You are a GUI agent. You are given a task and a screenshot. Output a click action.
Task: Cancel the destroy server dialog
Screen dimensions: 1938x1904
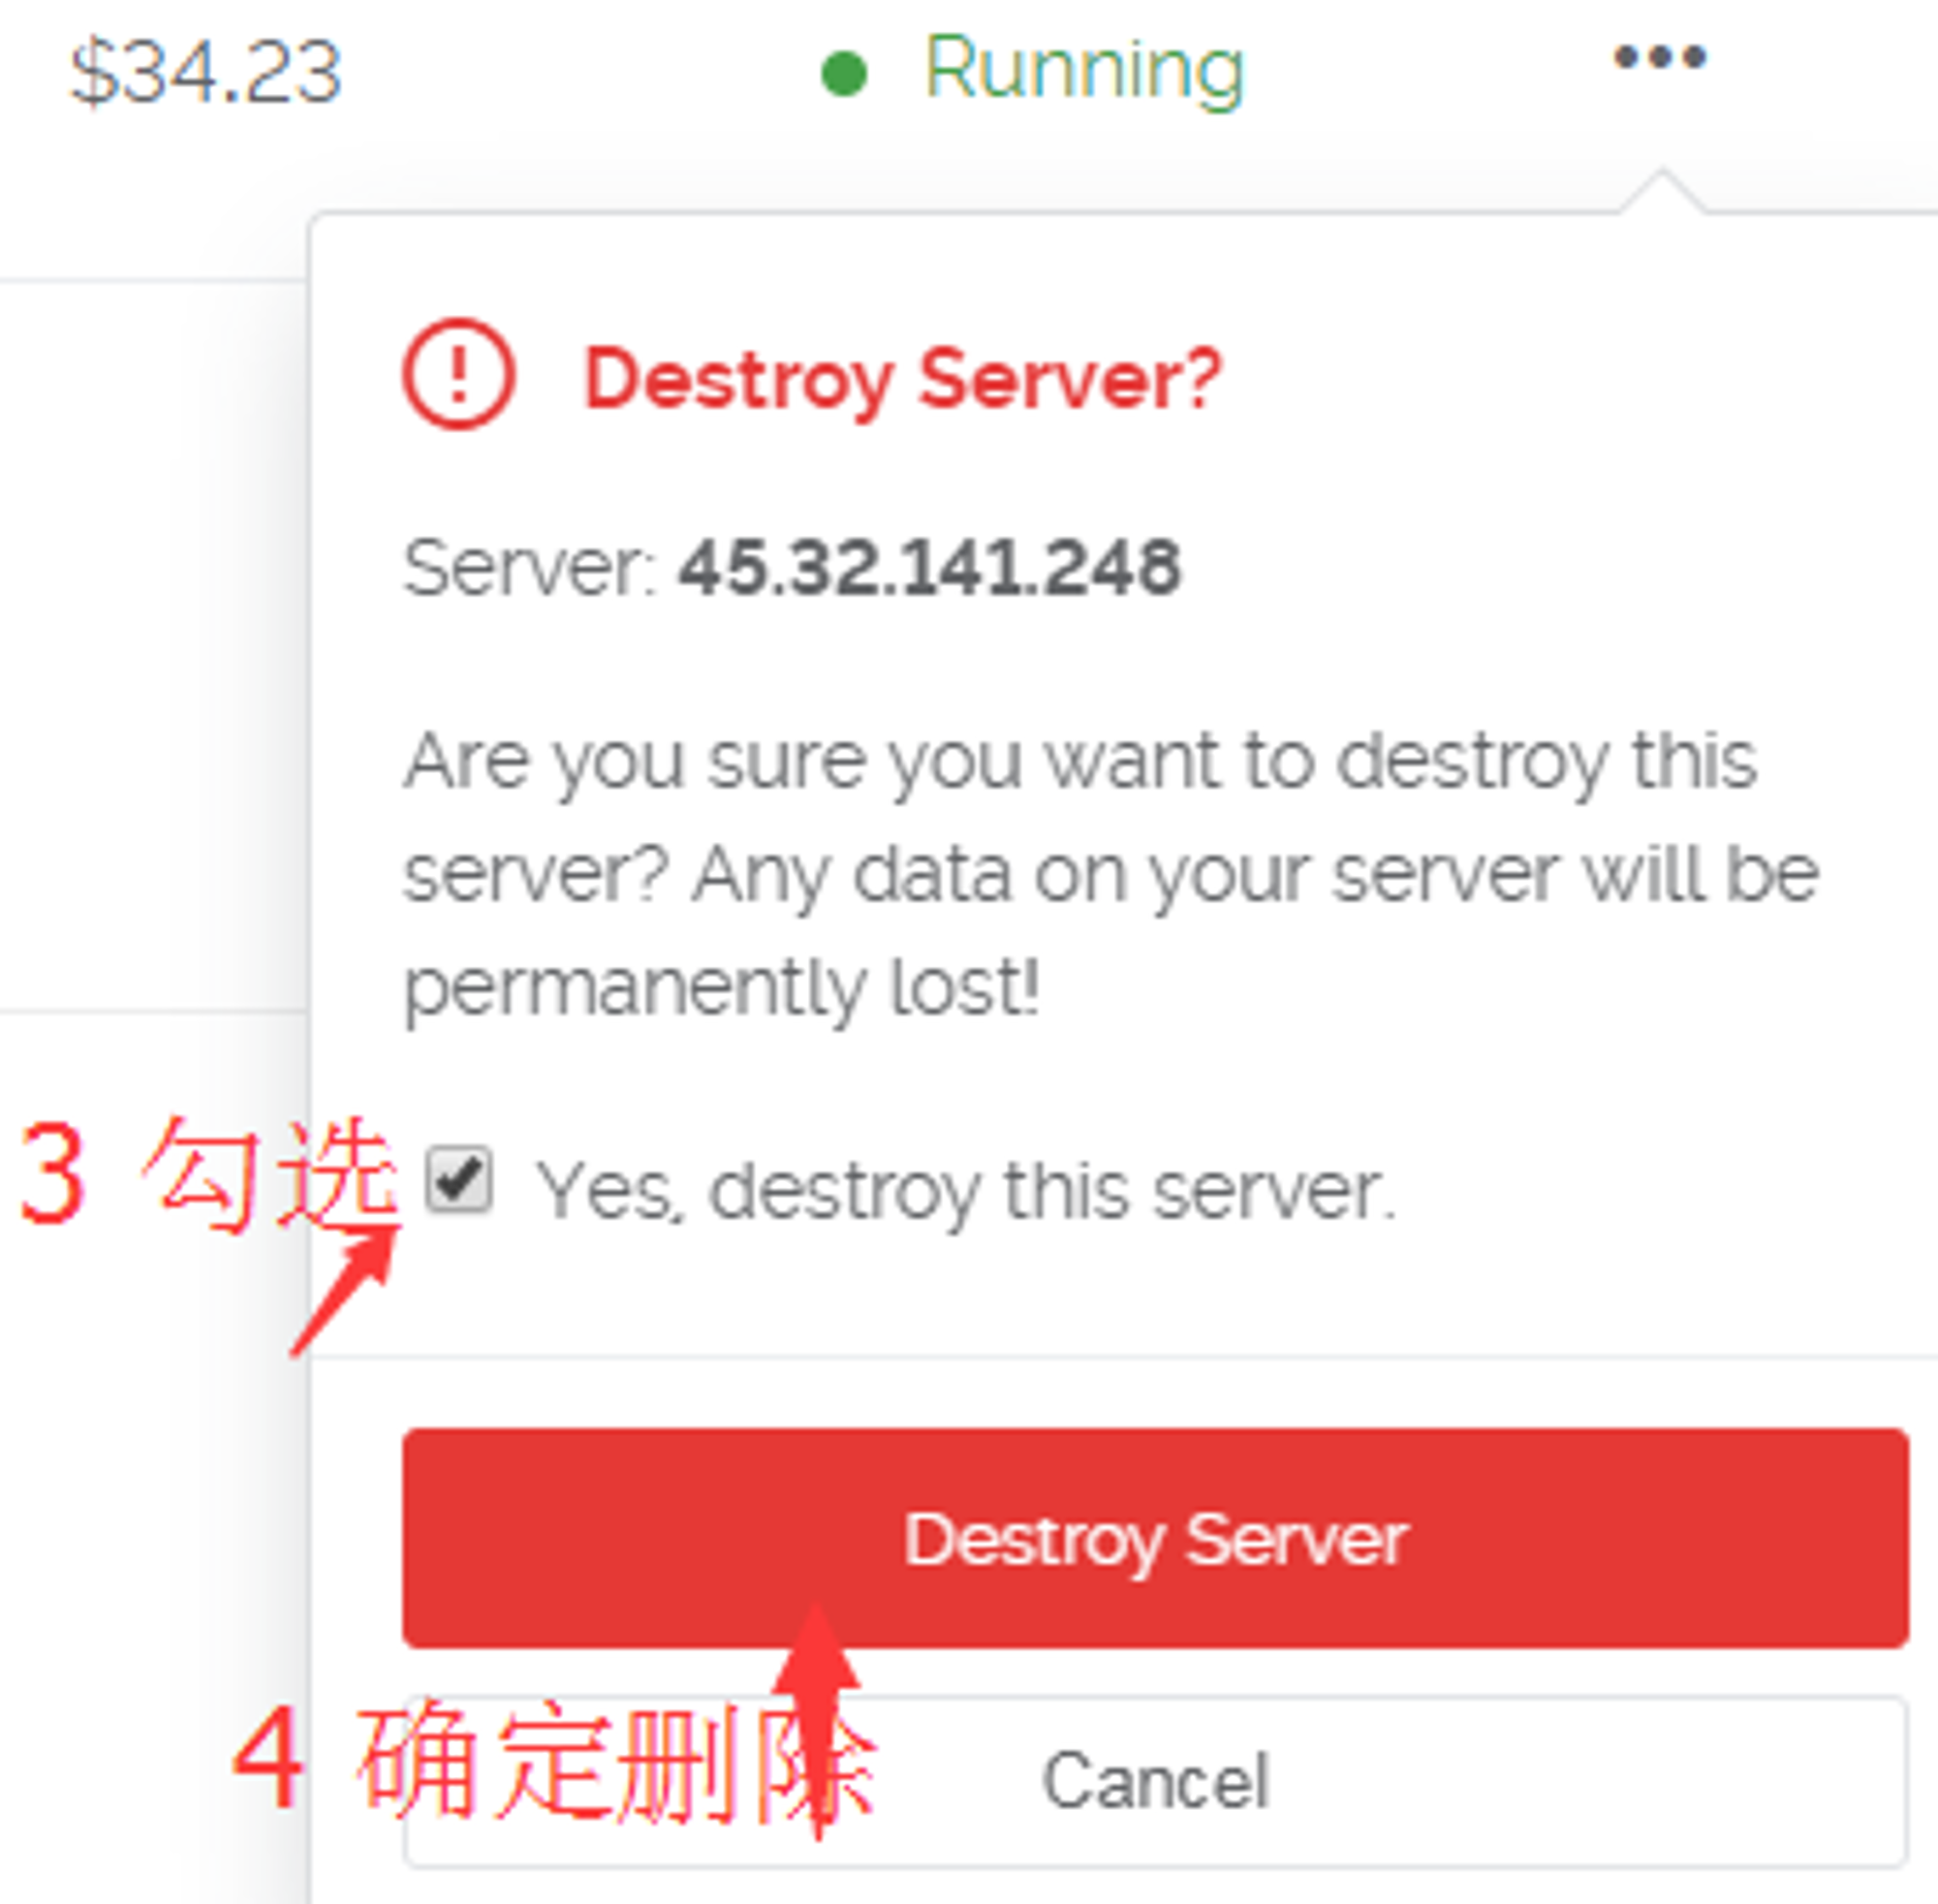(x=1156, y=1781)
